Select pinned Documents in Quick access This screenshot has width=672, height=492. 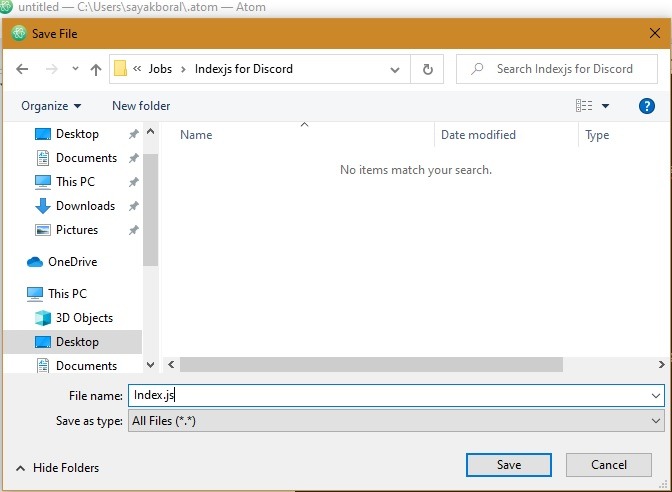86,158
